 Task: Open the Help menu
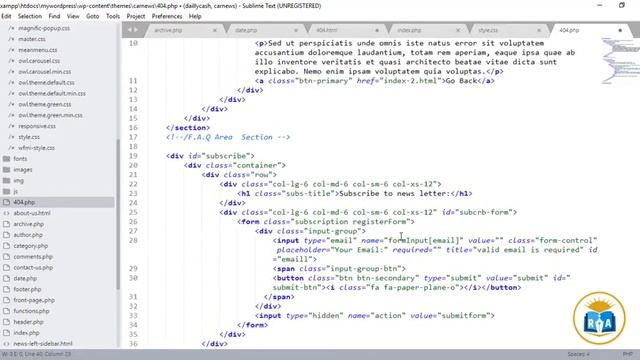[195, 16]
